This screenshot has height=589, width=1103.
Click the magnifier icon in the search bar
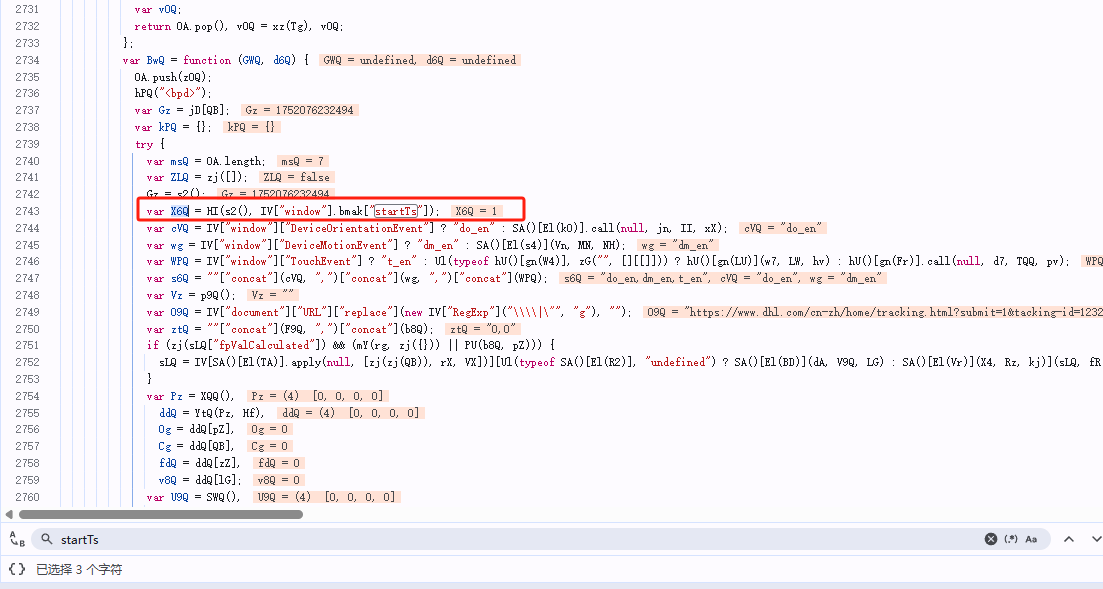[46, 539]
